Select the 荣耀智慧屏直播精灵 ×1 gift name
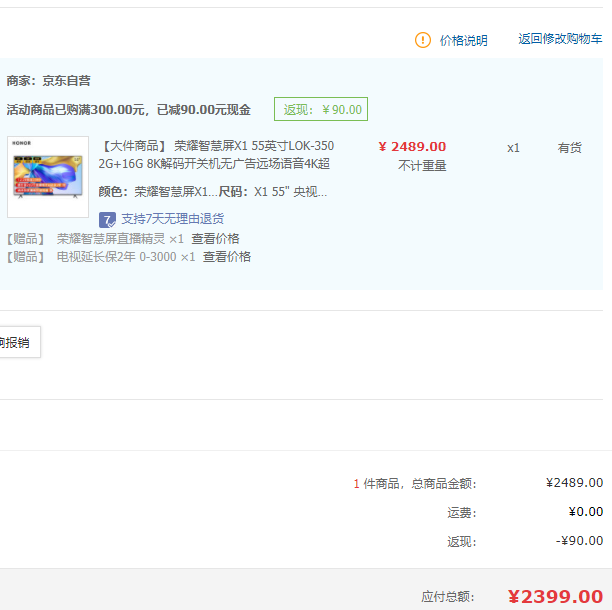The image size is (612, 610). [x=120, y=239]
